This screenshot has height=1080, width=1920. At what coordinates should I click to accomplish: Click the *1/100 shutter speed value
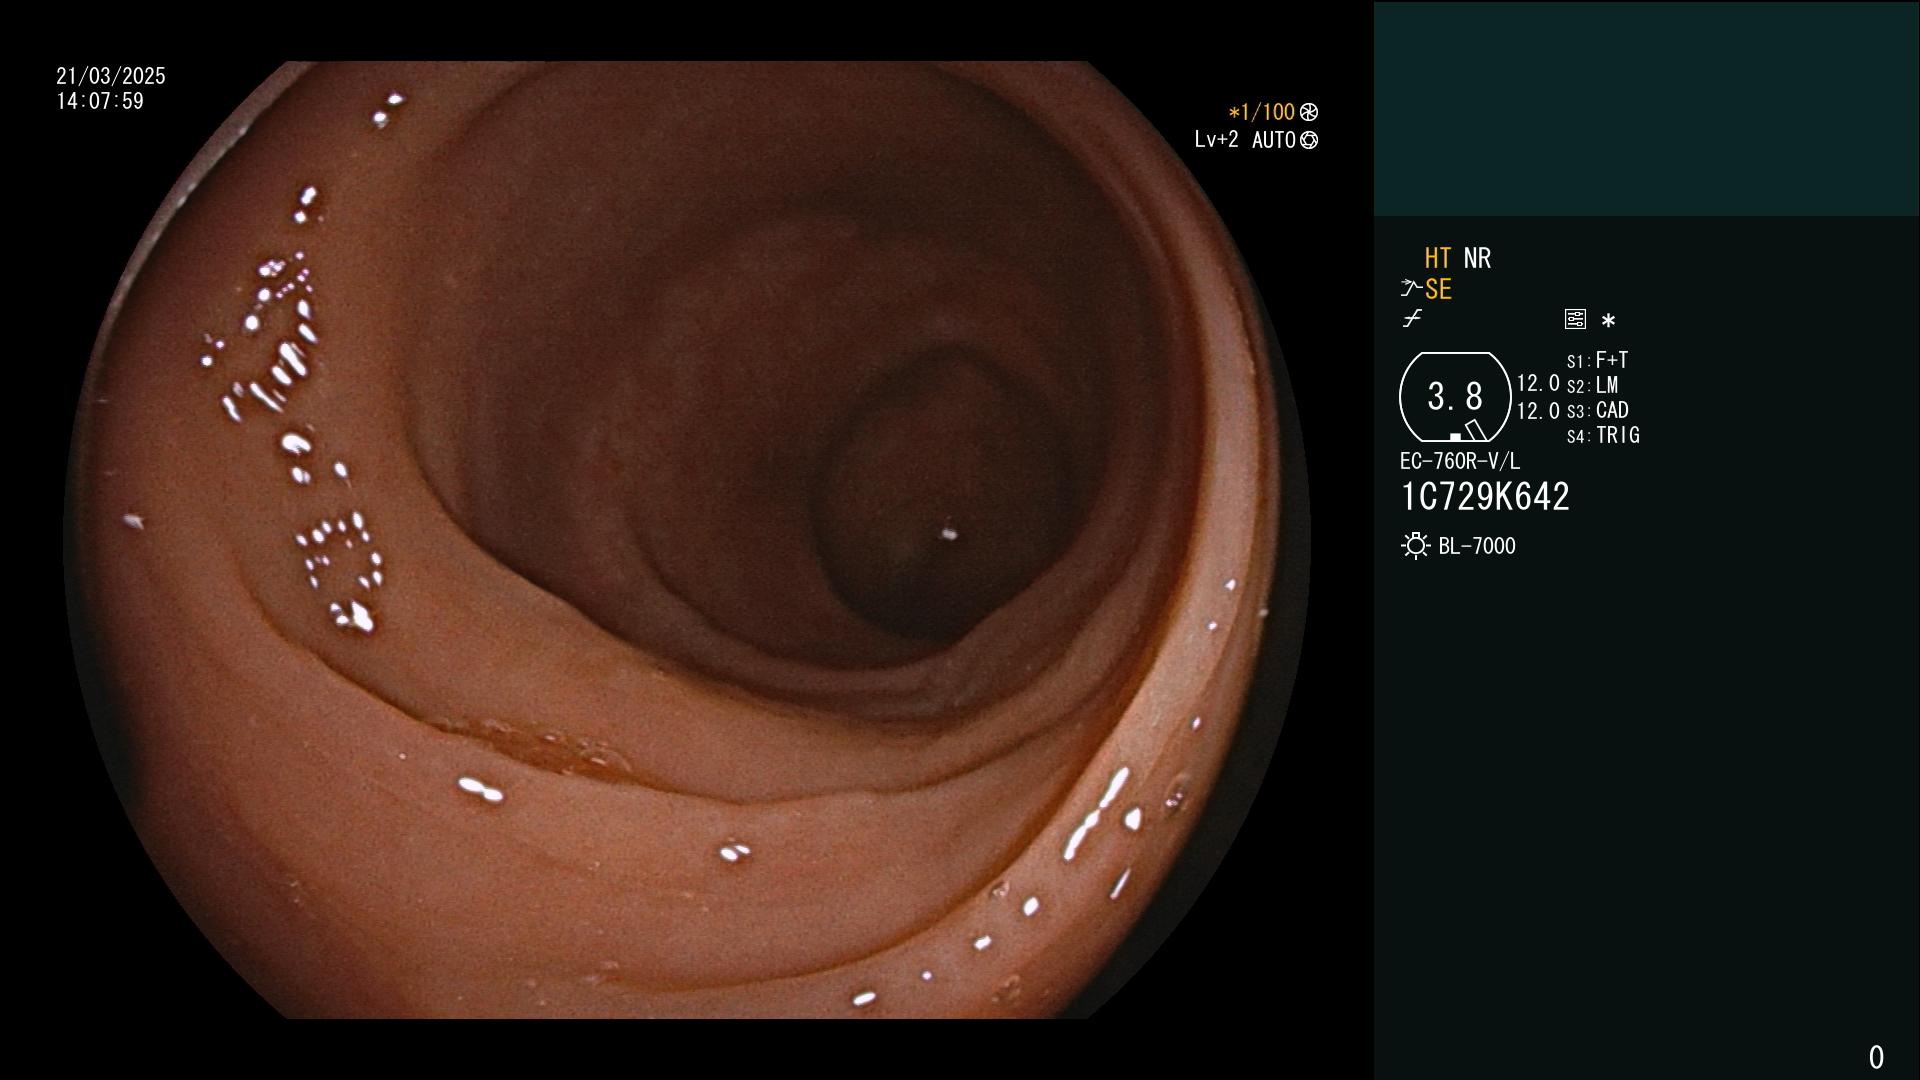tap(1261, 112)
